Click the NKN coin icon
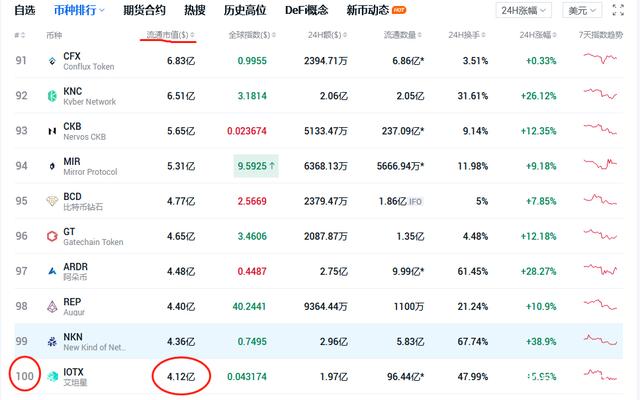 [x=52, y=342]
